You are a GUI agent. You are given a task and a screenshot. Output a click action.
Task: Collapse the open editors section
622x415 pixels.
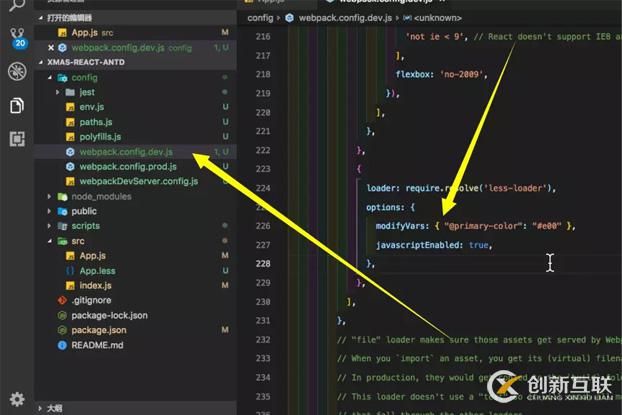41,18
